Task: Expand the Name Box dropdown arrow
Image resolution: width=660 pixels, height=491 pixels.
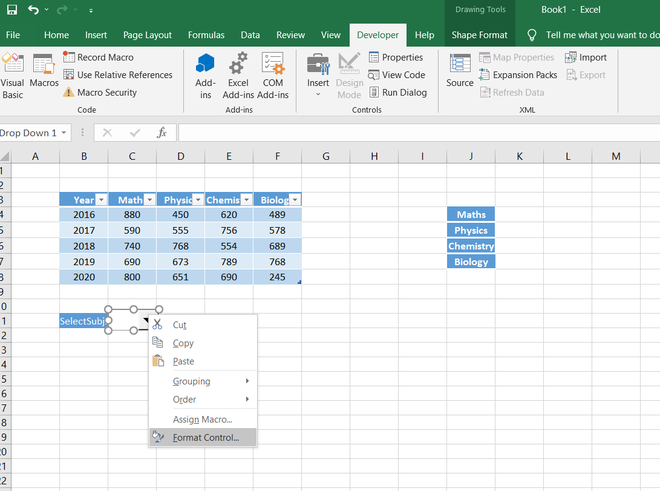Action: [64, 132]
